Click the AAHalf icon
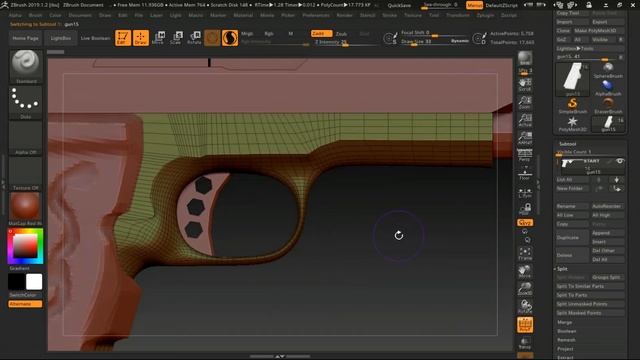 click(x=525, y=138)
